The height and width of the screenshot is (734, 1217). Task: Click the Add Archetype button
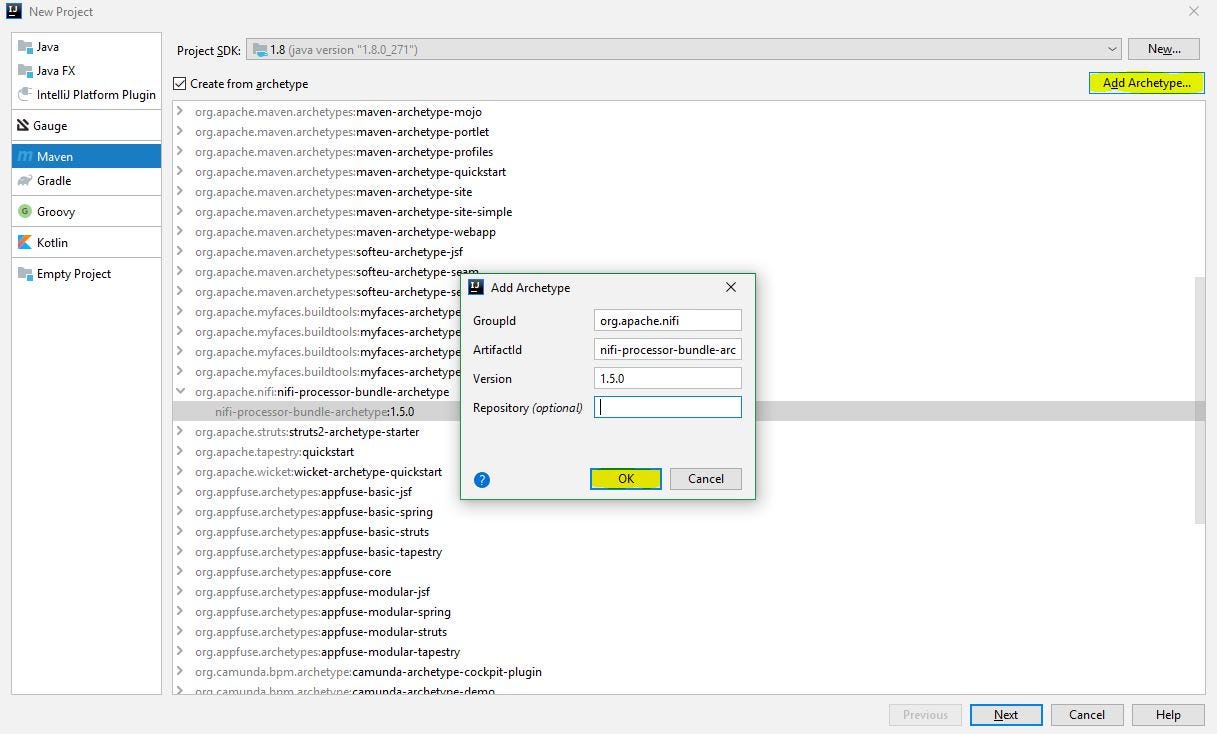coord(1146,83)
